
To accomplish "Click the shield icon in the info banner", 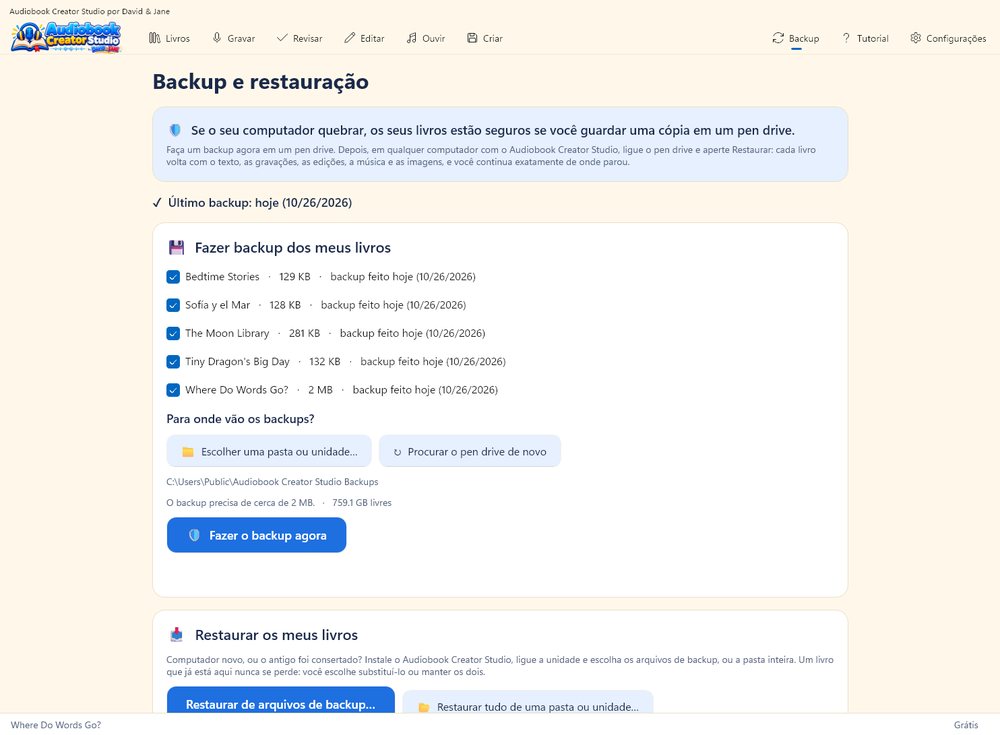I will coord(175,130).
